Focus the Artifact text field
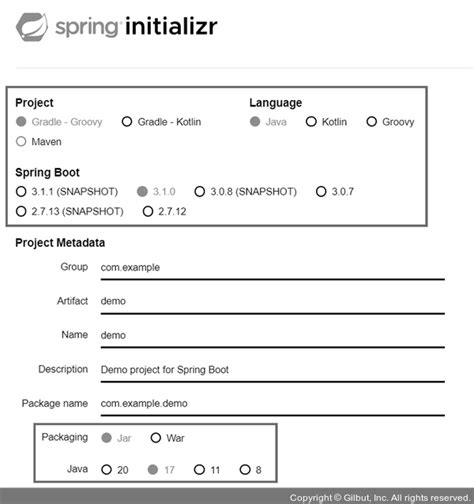The image size is (474, 504). coord(273,302)
